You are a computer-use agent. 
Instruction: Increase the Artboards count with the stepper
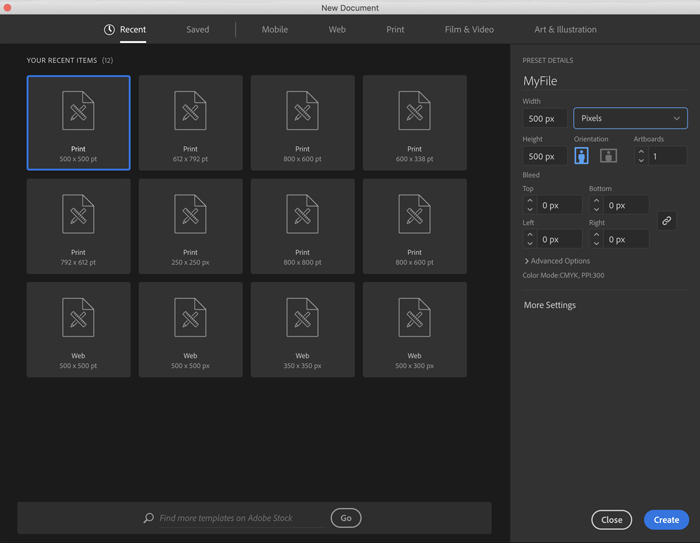point(641,151)
